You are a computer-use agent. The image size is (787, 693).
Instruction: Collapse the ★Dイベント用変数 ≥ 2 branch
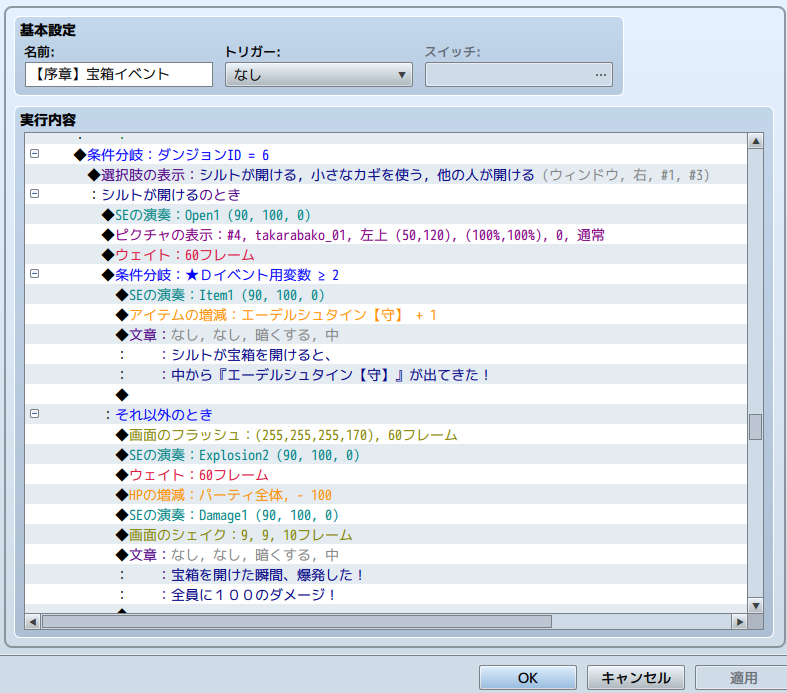pos(34,273)
